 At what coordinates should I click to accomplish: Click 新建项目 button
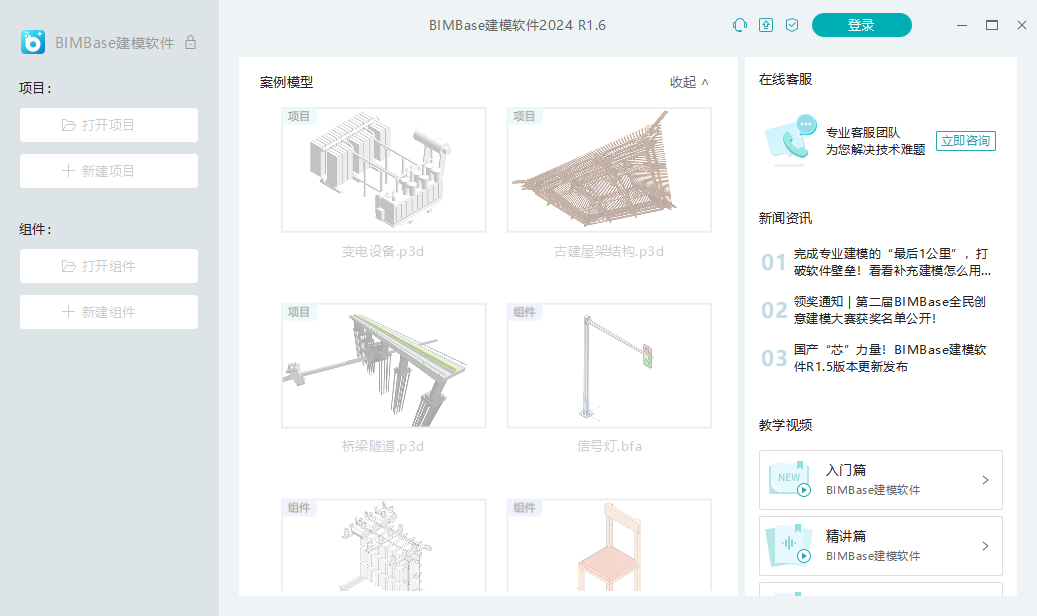click(x=109, y=171)
